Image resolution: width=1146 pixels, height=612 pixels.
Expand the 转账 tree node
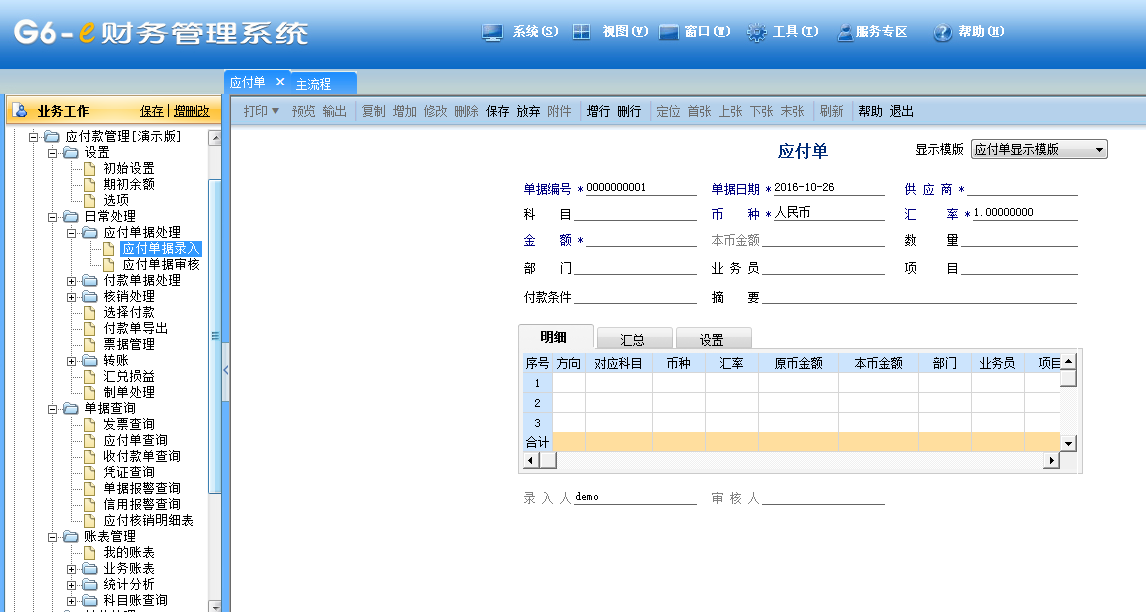[72, 360]
